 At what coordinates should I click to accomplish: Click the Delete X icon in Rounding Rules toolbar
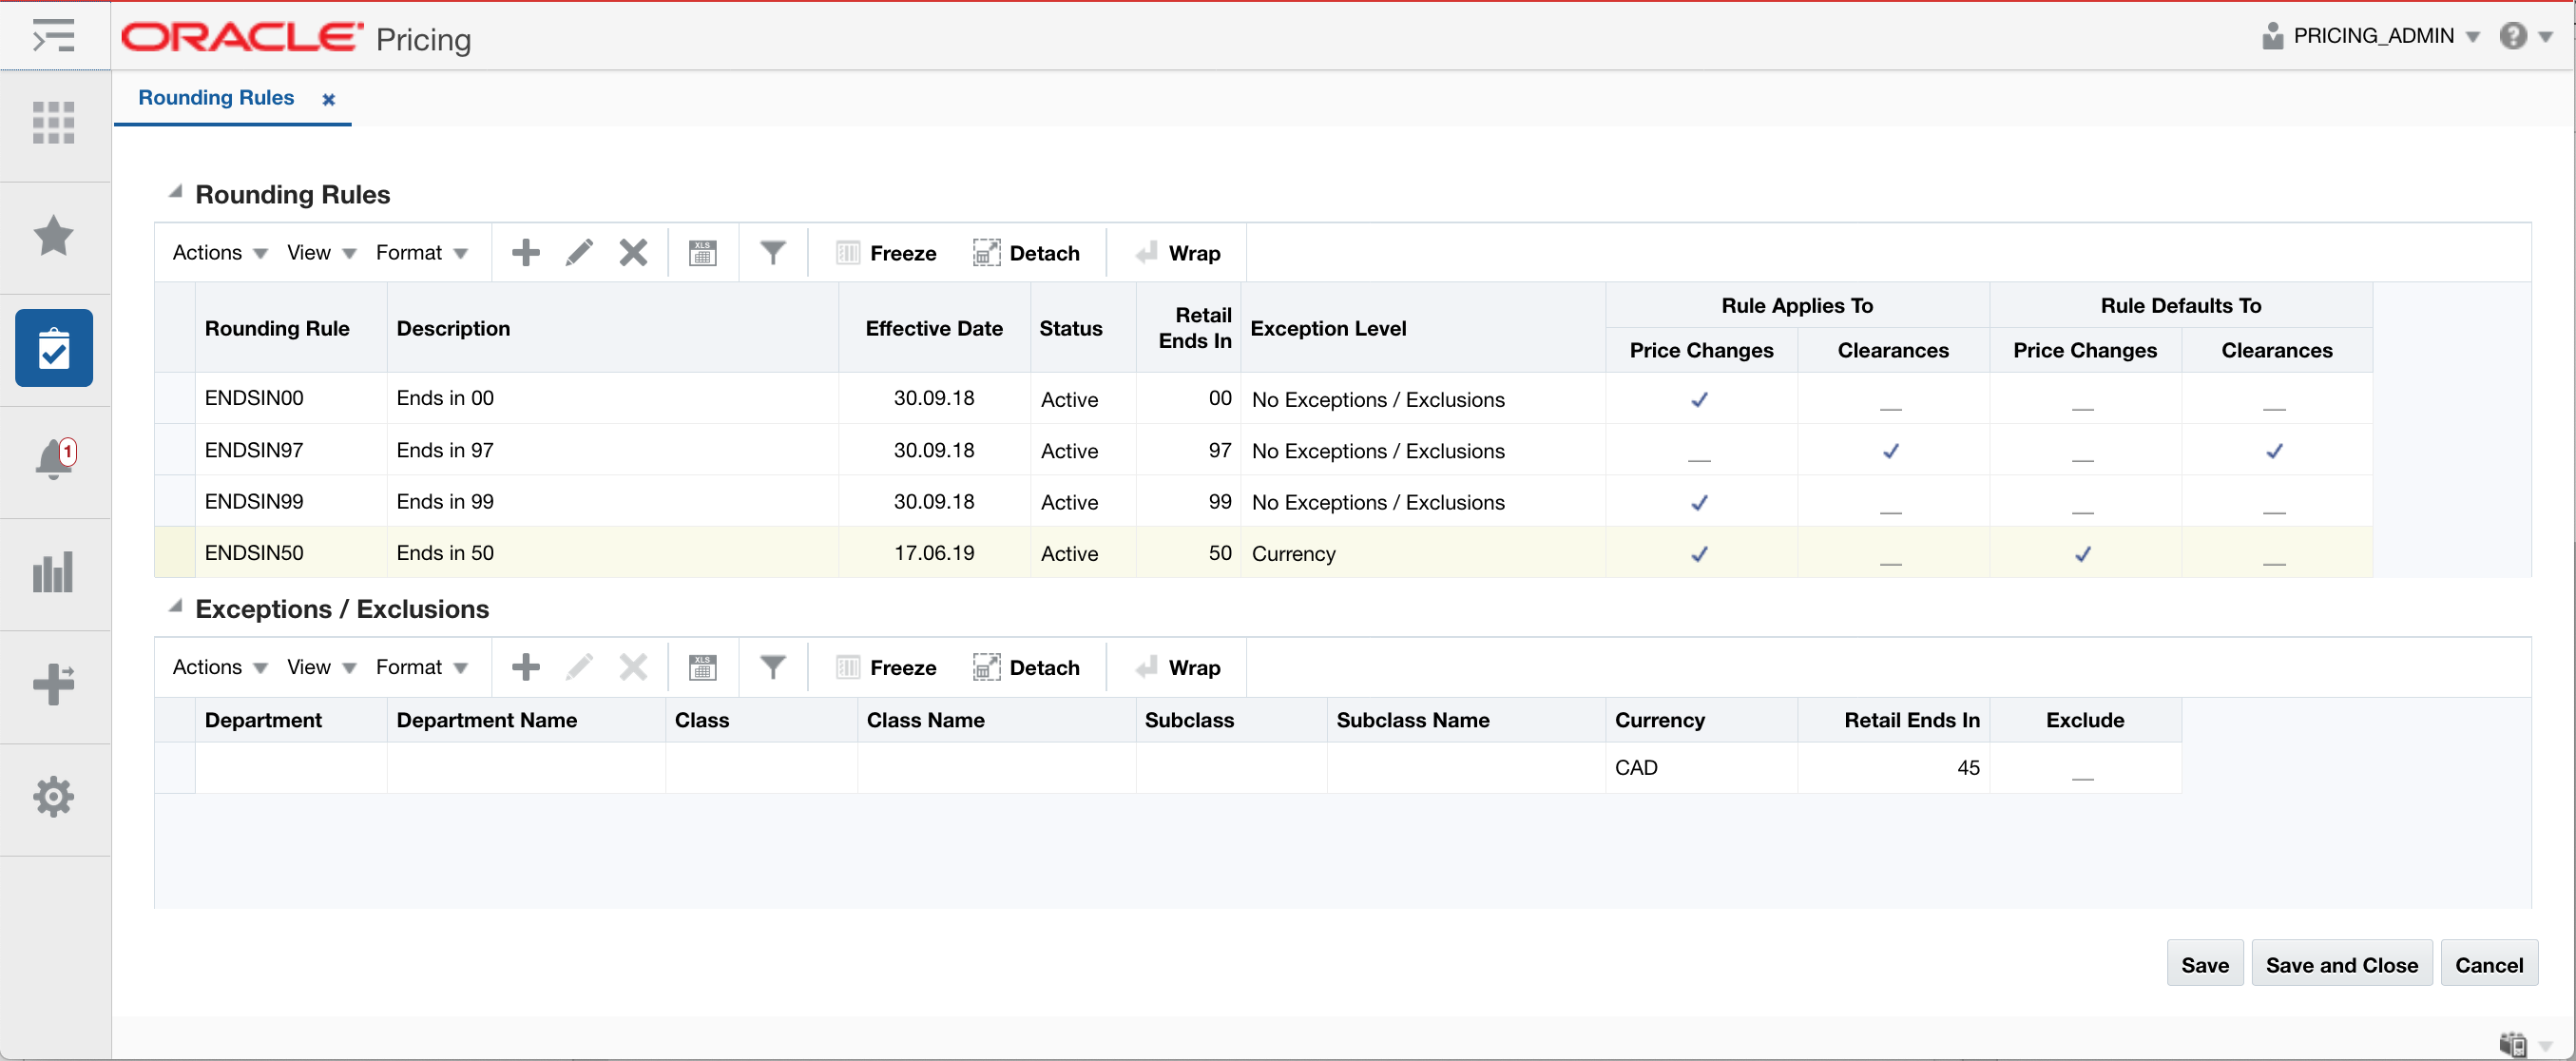[633, 253]
